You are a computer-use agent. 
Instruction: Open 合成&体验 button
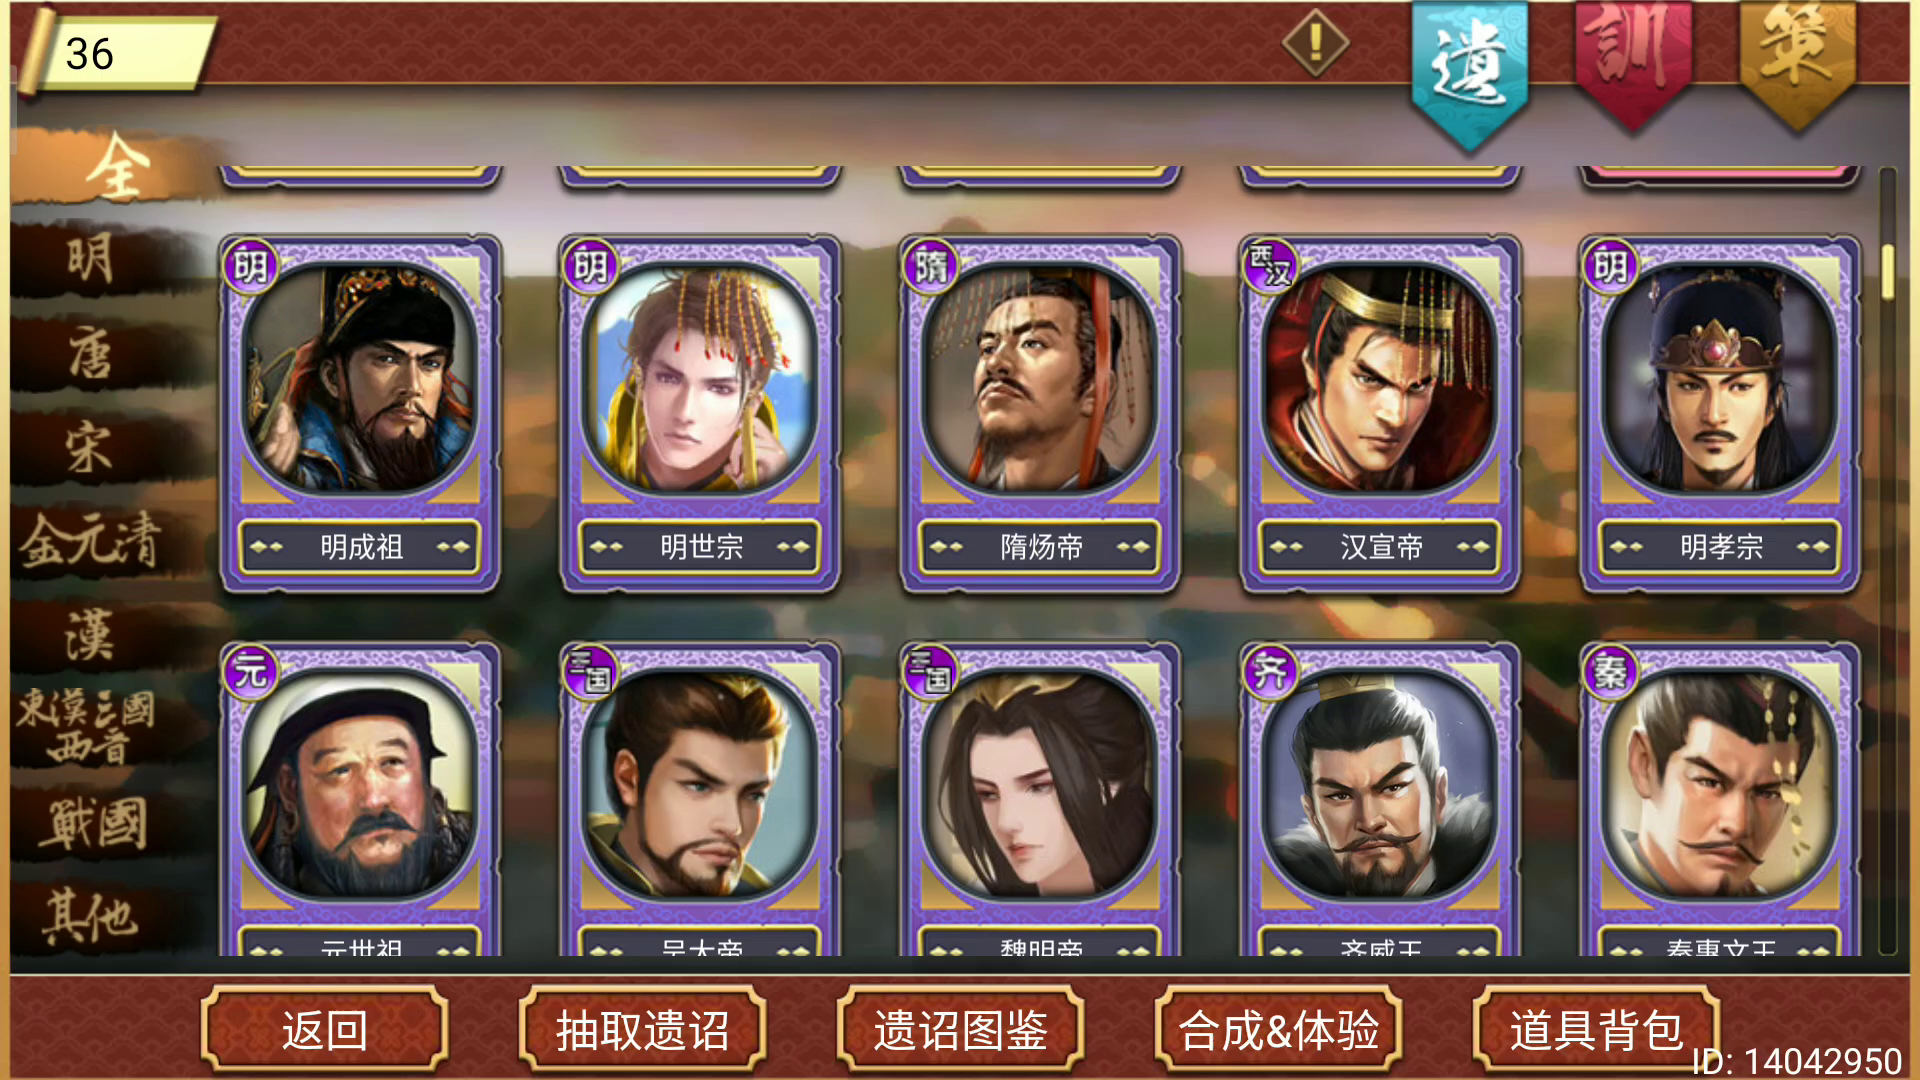tap(1278, 1030)
